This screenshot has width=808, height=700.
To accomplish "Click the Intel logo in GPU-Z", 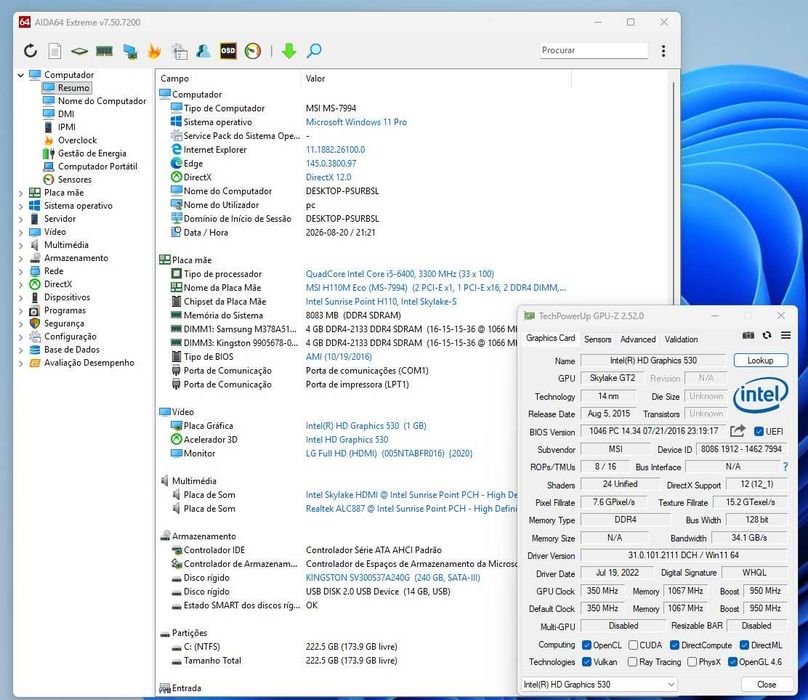I will [x=761, y=395].
